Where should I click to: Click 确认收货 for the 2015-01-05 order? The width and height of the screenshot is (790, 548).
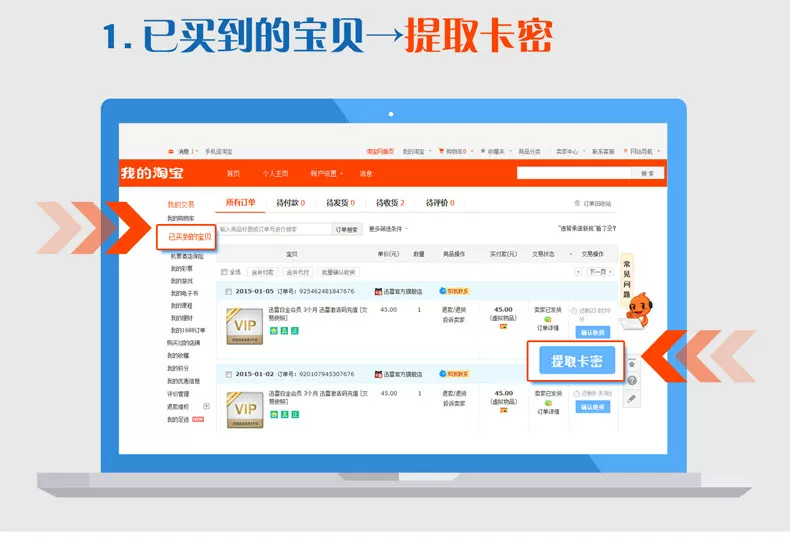[x=592, y=332]
